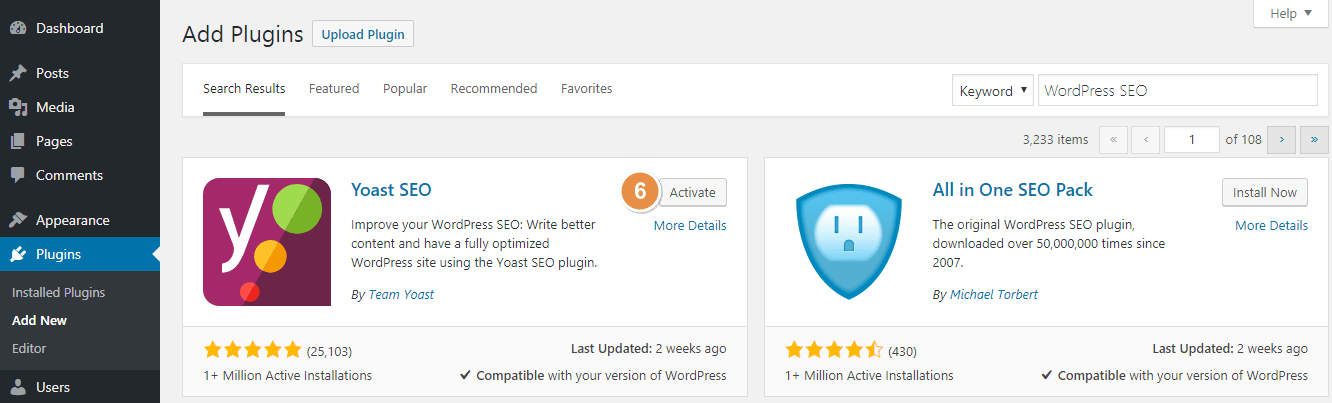Jump to last page of results
The image size is (1332, 403).
coord(1314,140)
